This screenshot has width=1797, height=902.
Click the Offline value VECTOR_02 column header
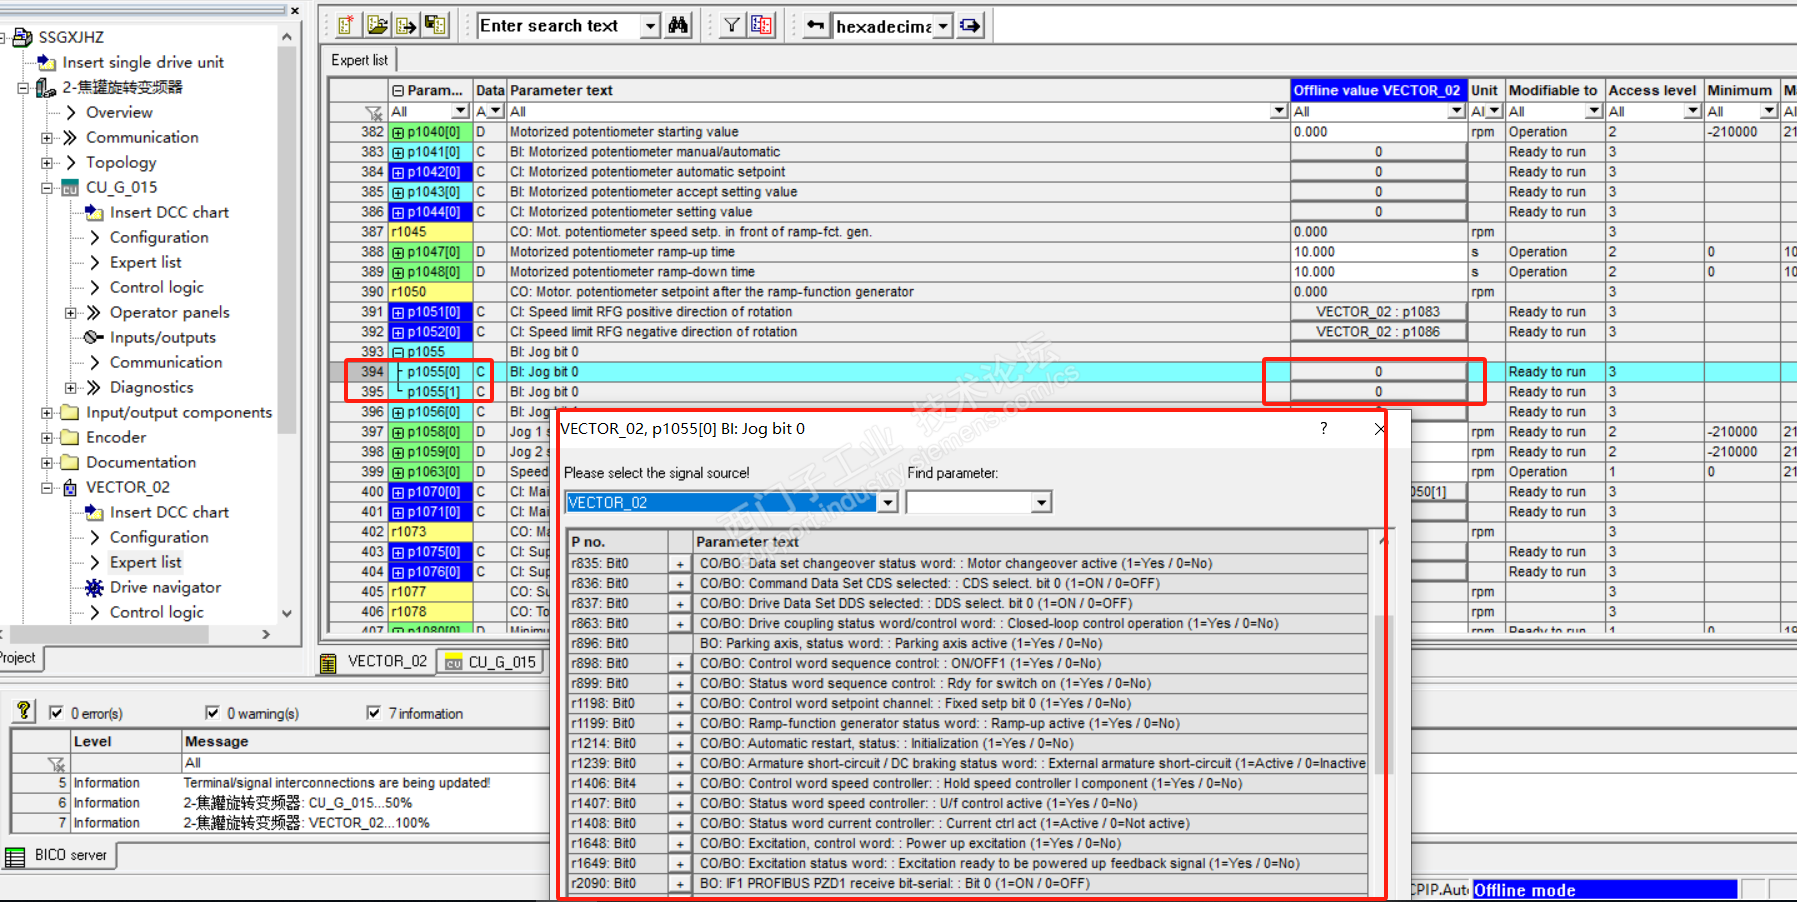click(1378, 90)
